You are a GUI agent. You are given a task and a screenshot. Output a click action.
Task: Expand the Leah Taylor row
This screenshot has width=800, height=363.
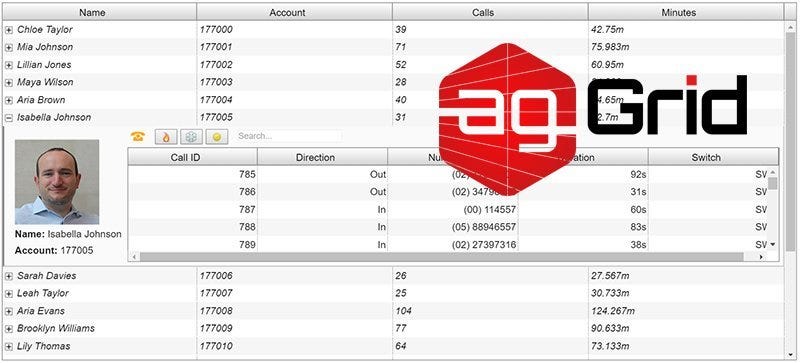[9, 294]
